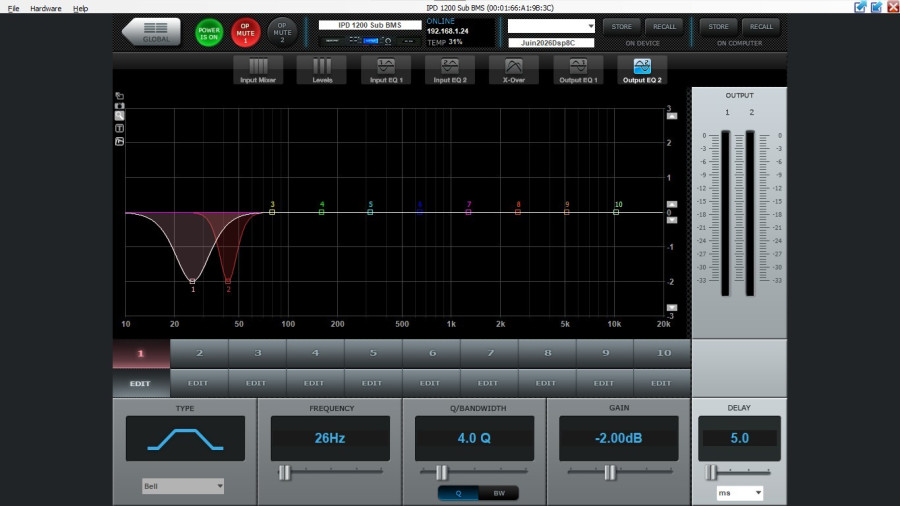Click the camera snapshot icon beside graph
900x506 pixels.
coord(119,106)
